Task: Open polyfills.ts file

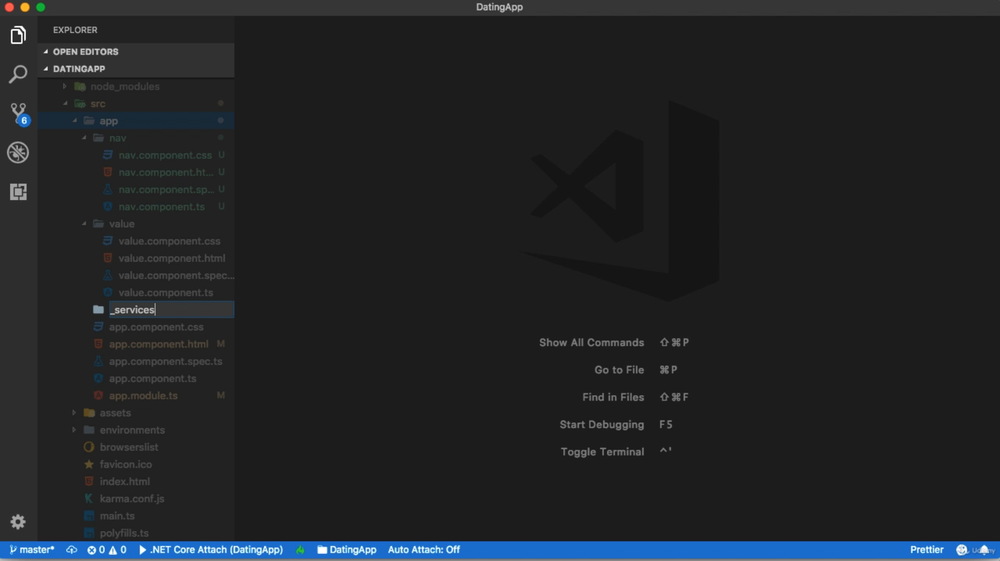Action: [x=124, y=533]
